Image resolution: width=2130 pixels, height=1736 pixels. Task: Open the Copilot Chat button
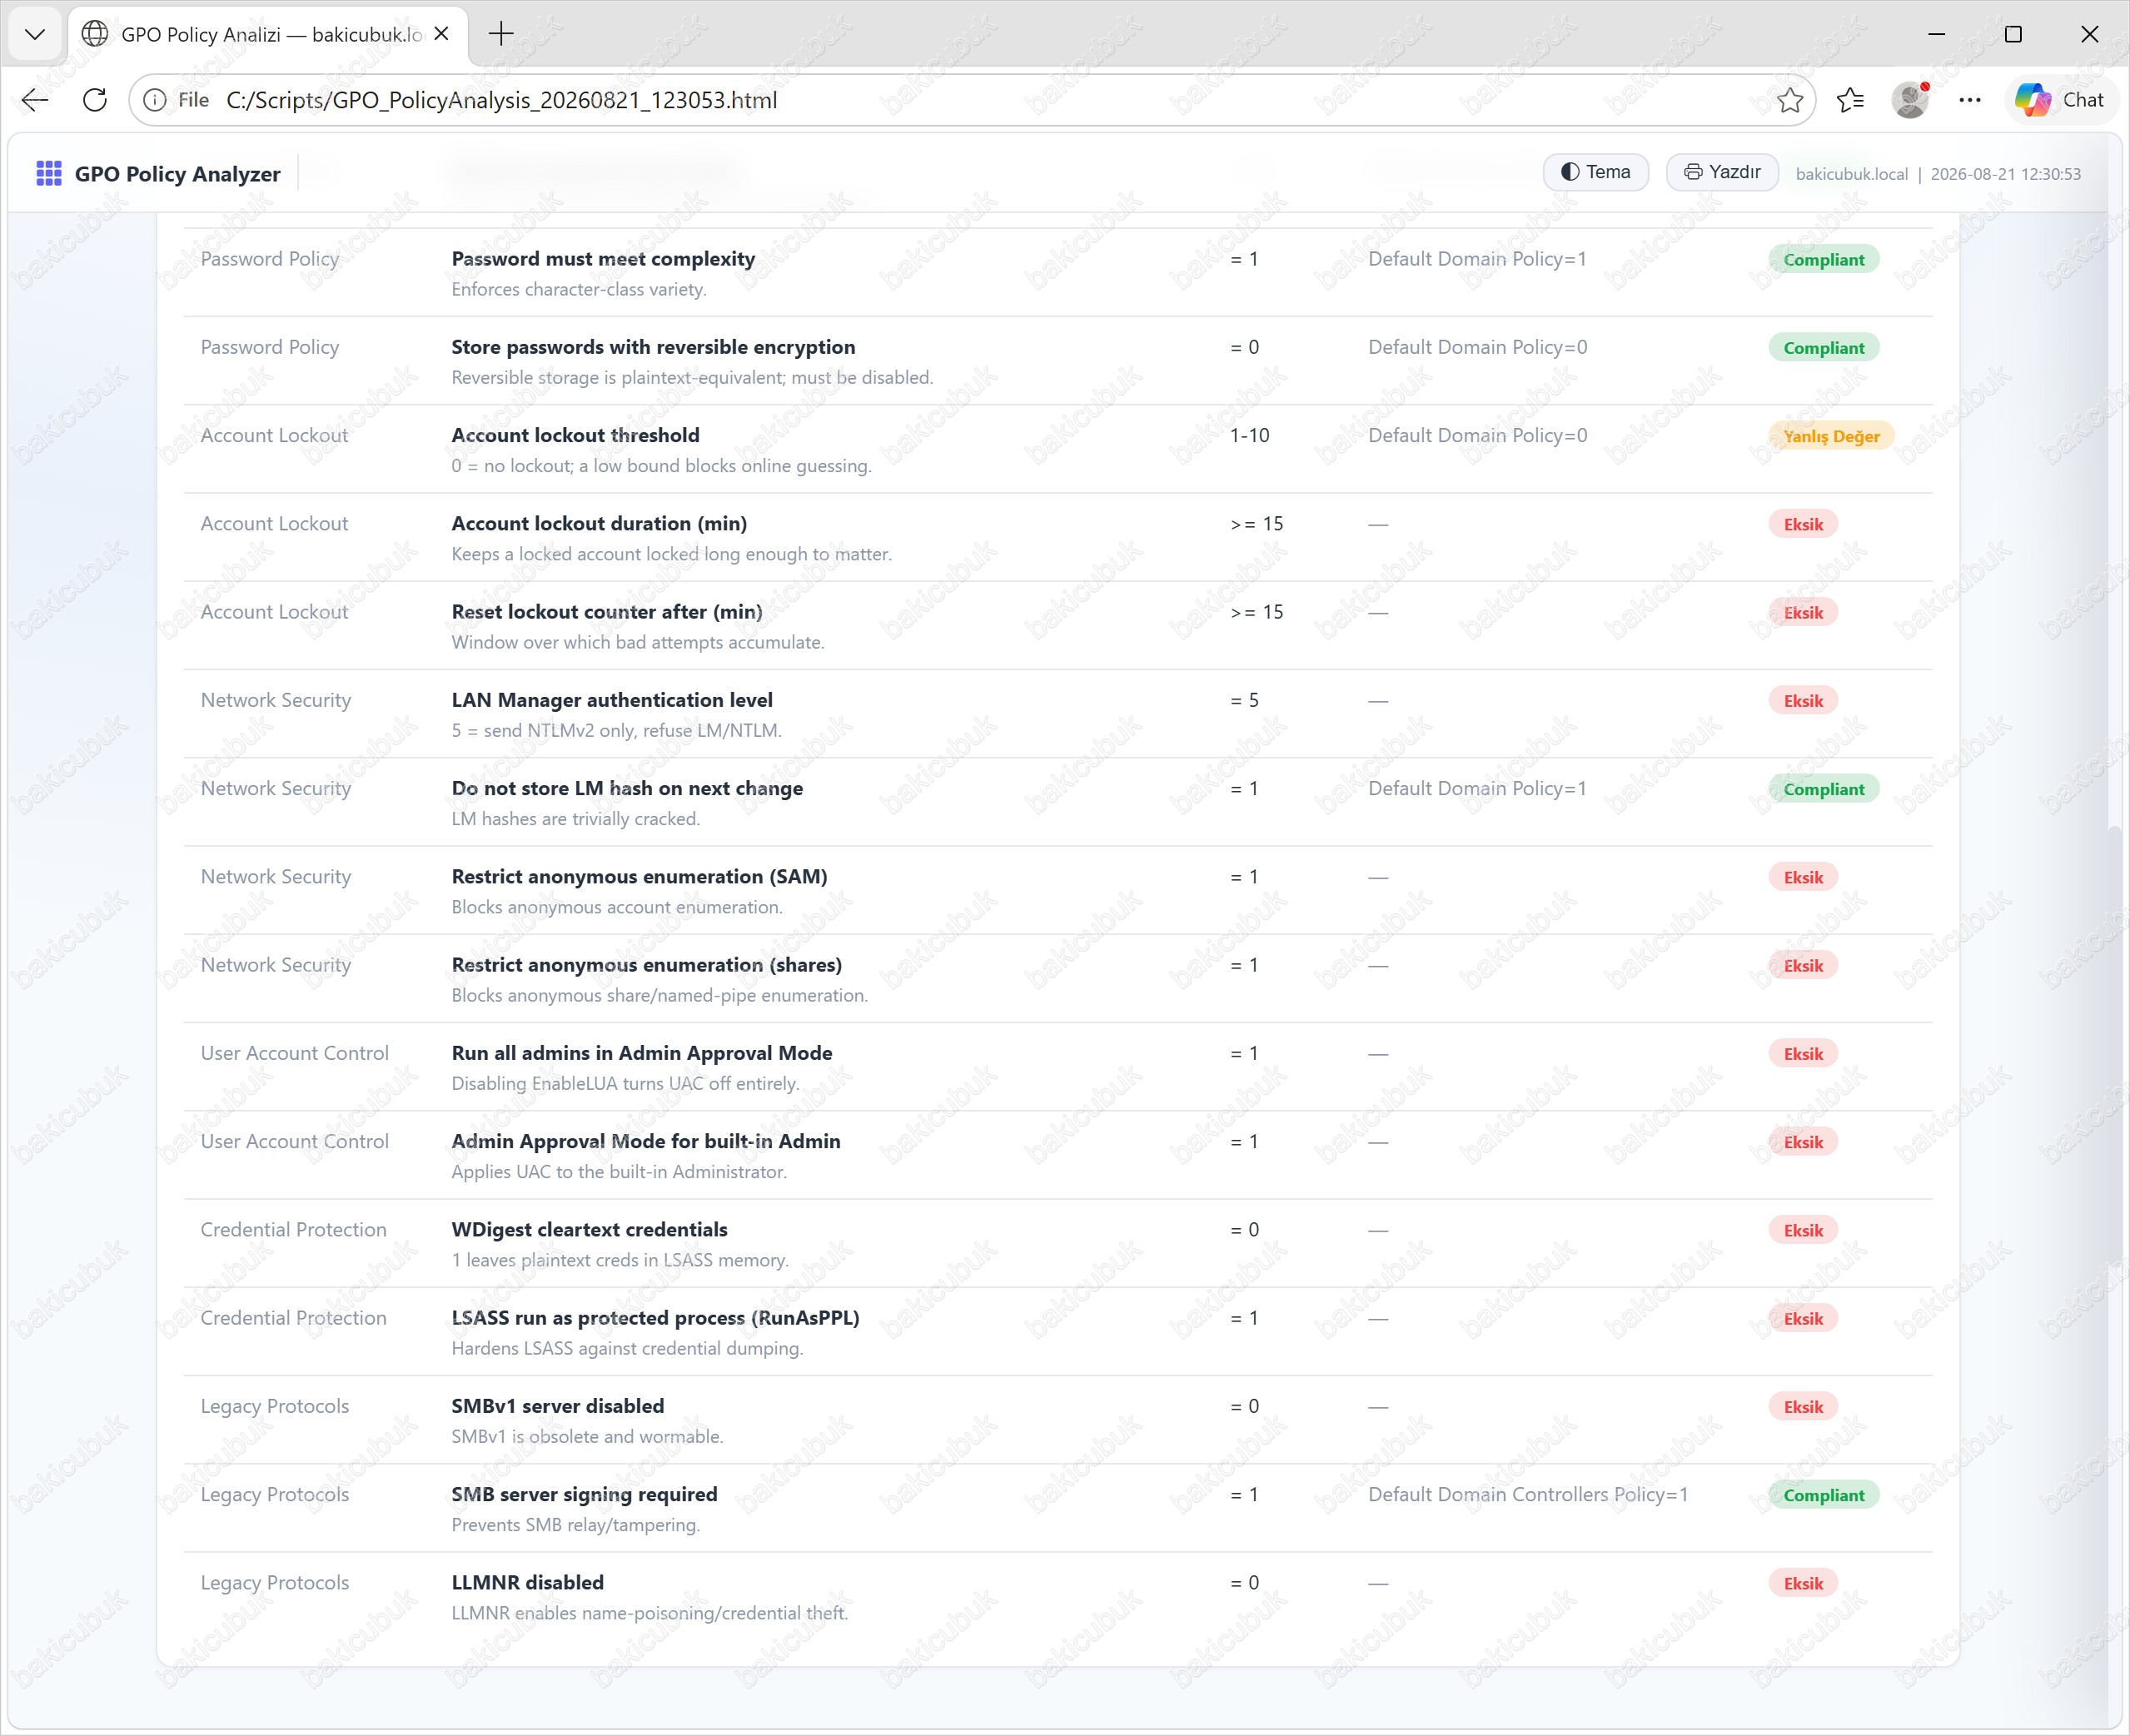click(x=2060, y=100)
